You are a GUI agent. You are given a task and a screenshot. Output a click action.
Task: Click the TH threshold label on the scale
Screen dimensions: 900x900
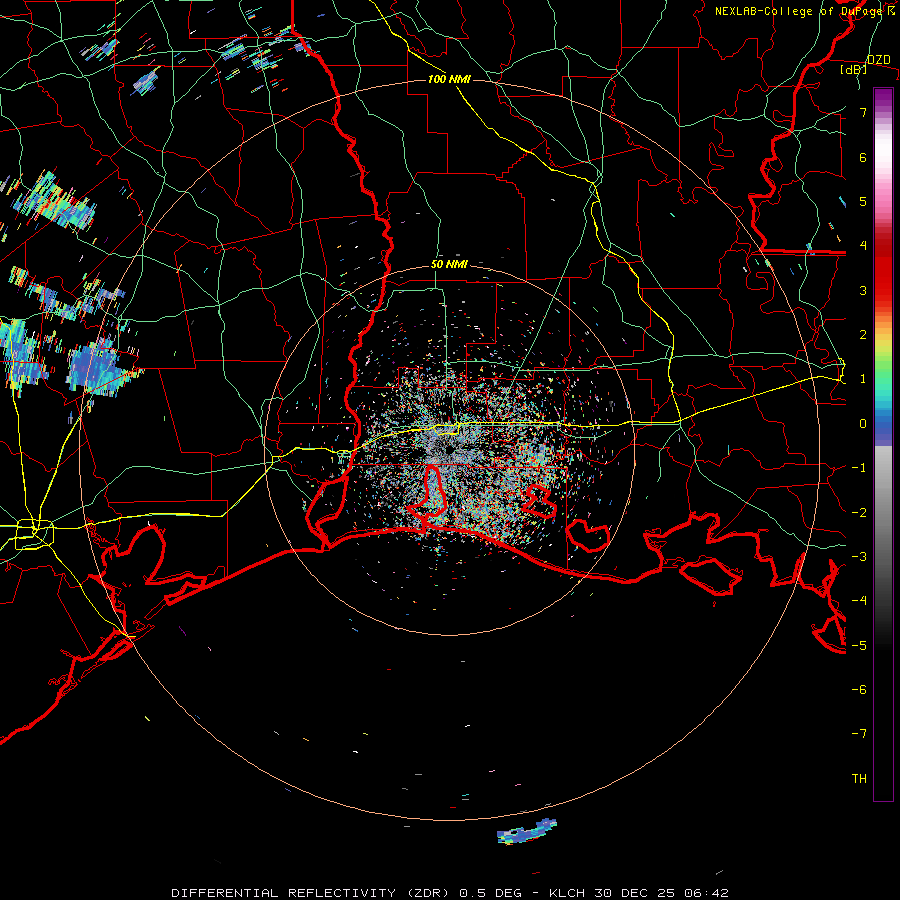click(859, 779)
